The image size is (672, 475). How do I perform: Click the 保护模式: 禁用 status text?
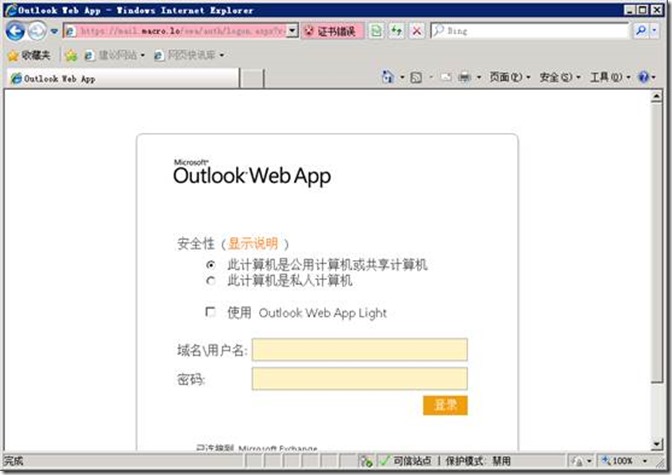tap(478, 461)
